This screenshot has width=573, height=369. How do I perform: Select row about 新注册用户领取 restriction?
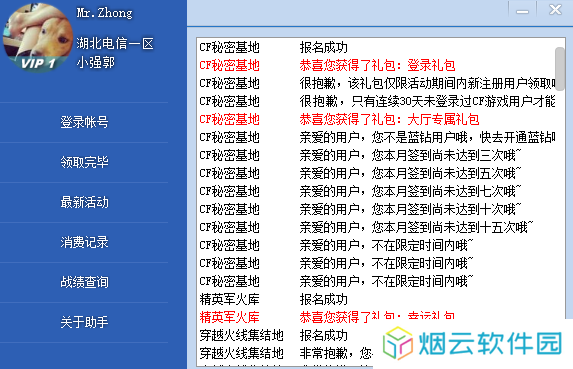coord(377,83)
